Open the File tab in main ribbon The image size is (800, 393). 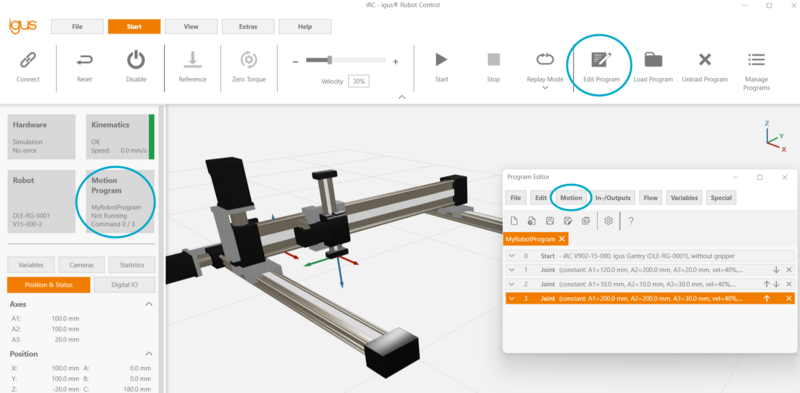pyautogui.click(x=77, y=27)
